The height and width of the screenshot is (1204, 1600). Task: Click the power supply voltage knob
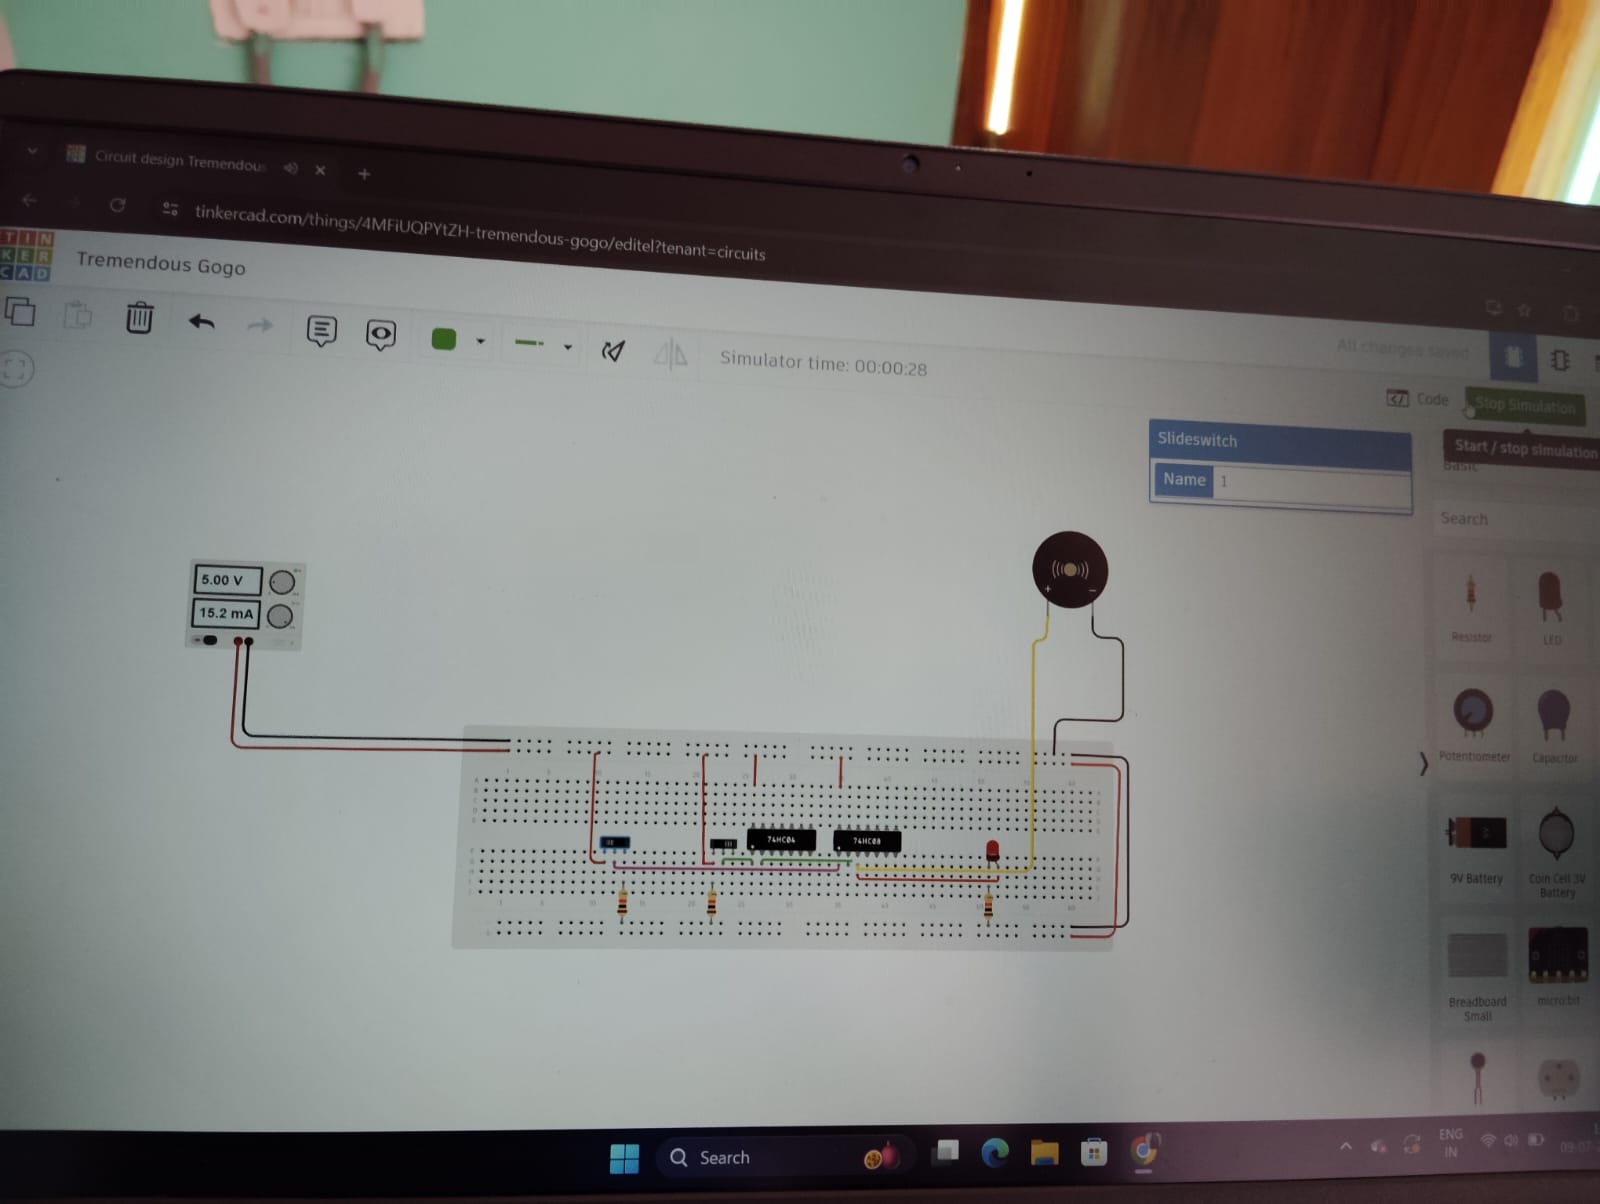pos(283,581)
